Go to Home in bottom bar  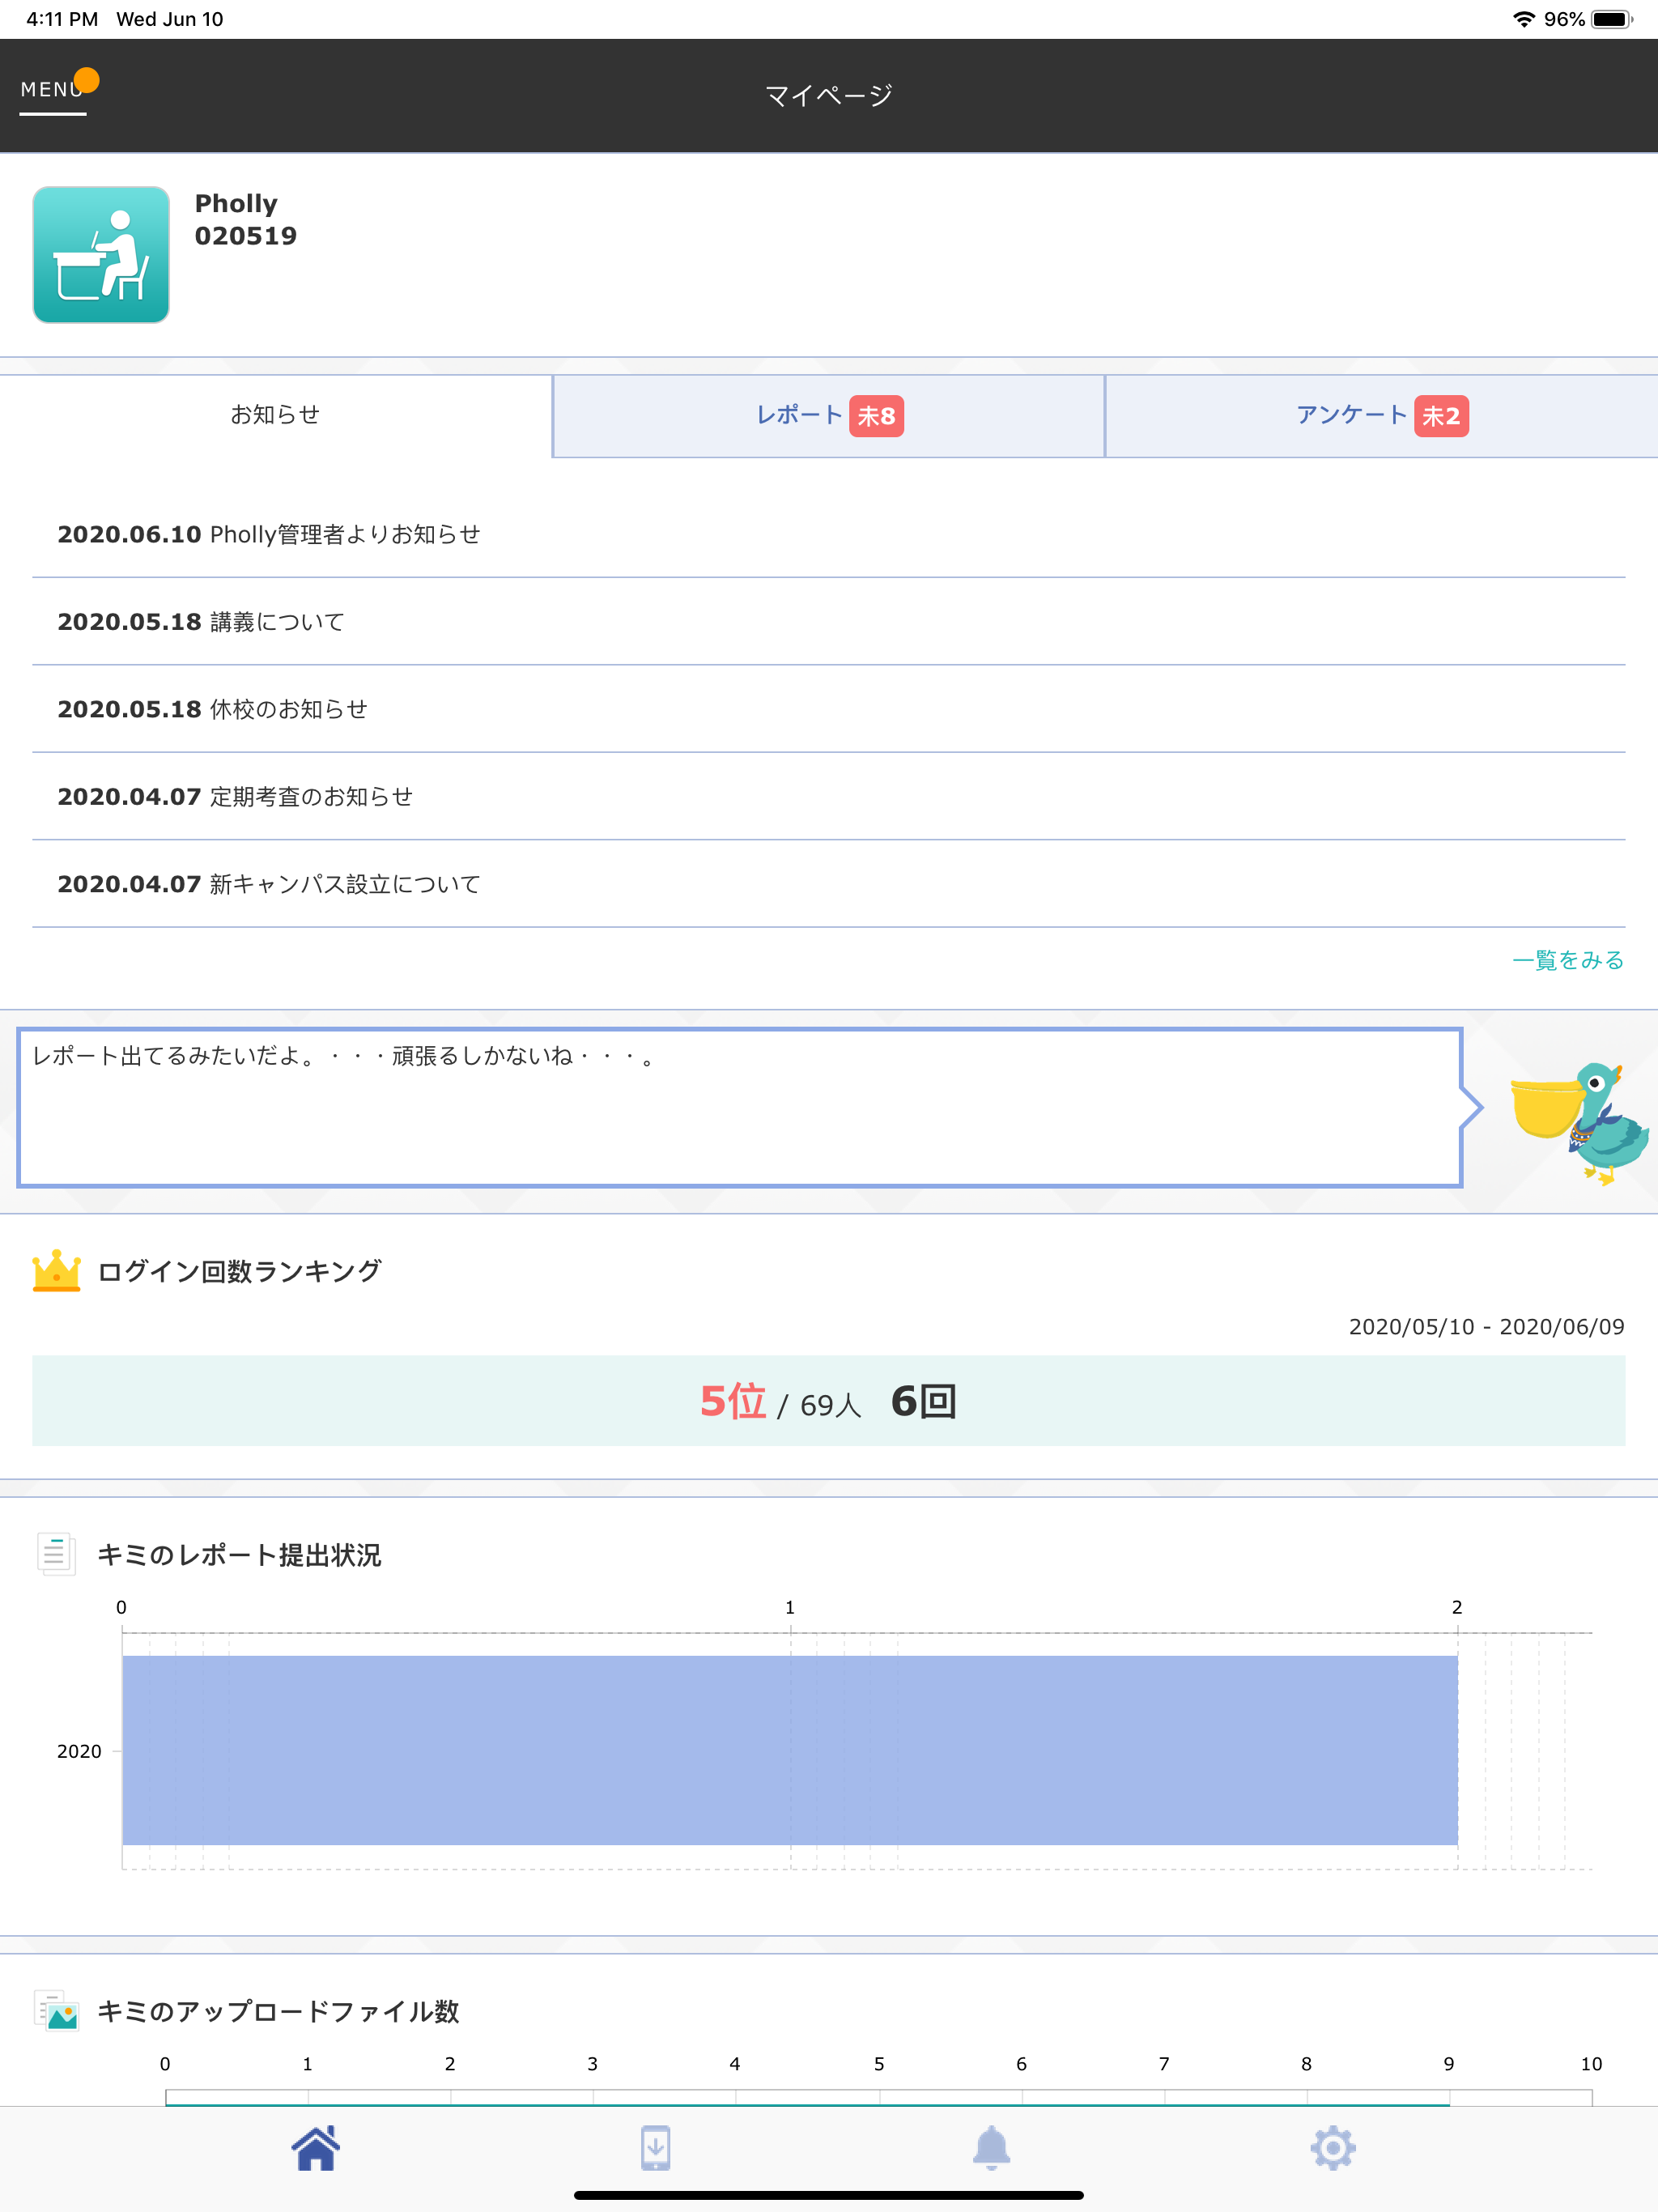pos(316,2147)
